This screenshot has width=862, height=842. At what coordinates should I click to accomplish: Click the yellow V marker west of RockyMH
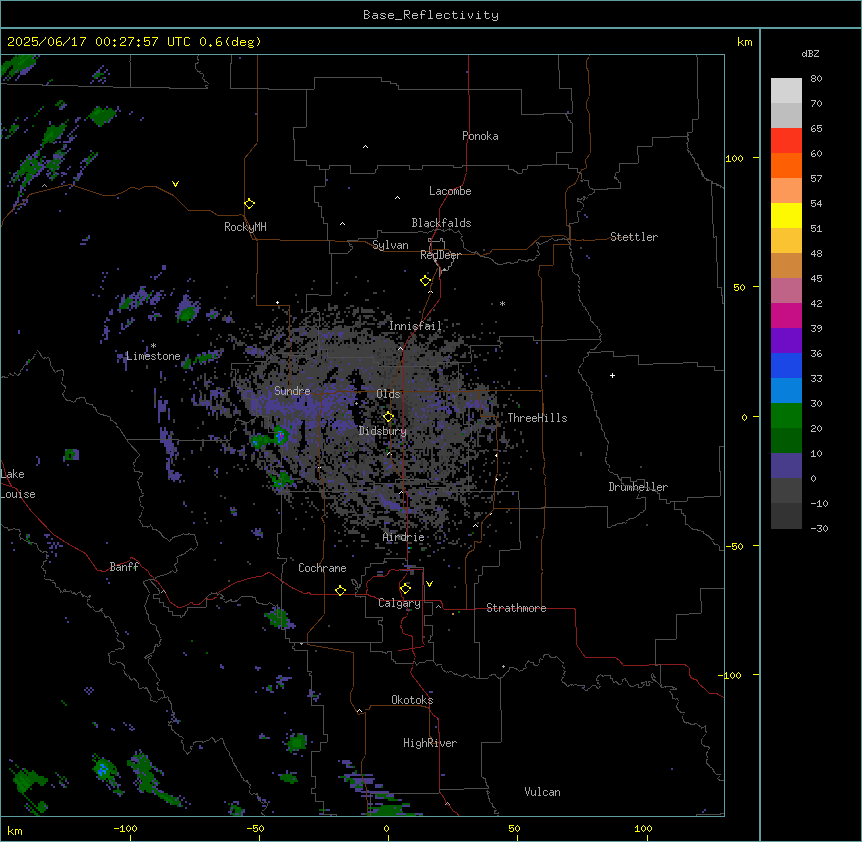click(175, 184)
